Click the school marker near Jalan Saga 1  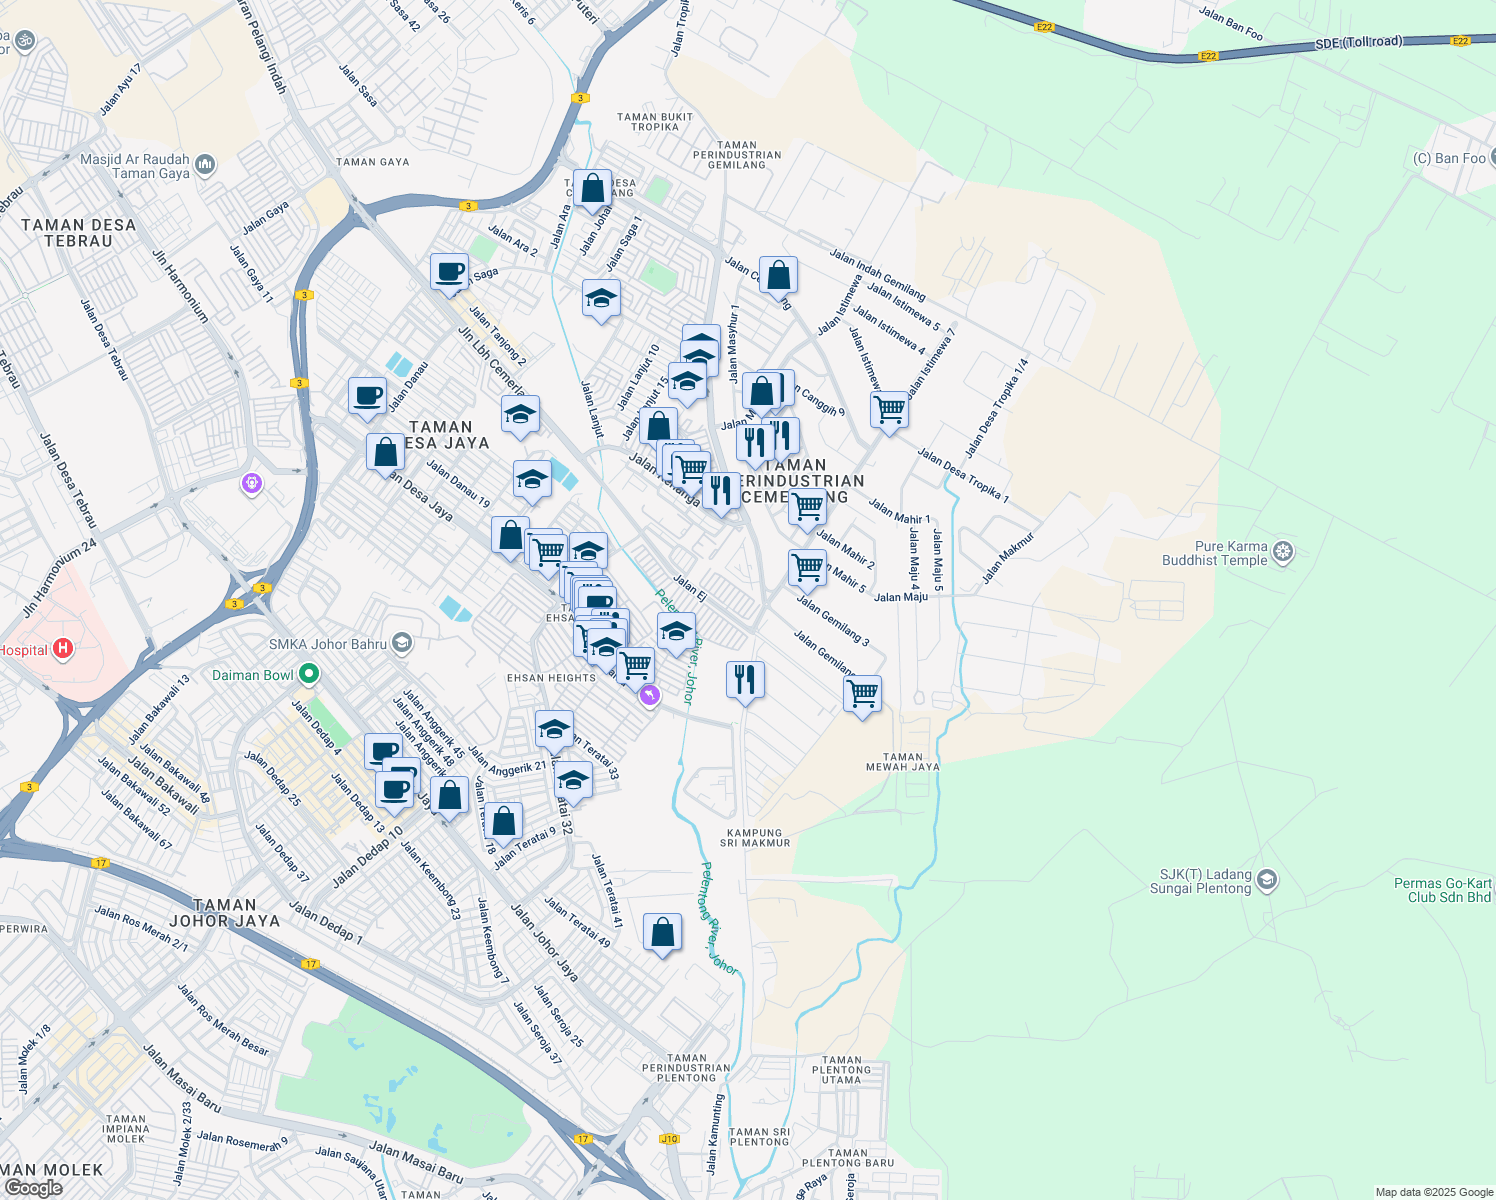tap(601, 299)
